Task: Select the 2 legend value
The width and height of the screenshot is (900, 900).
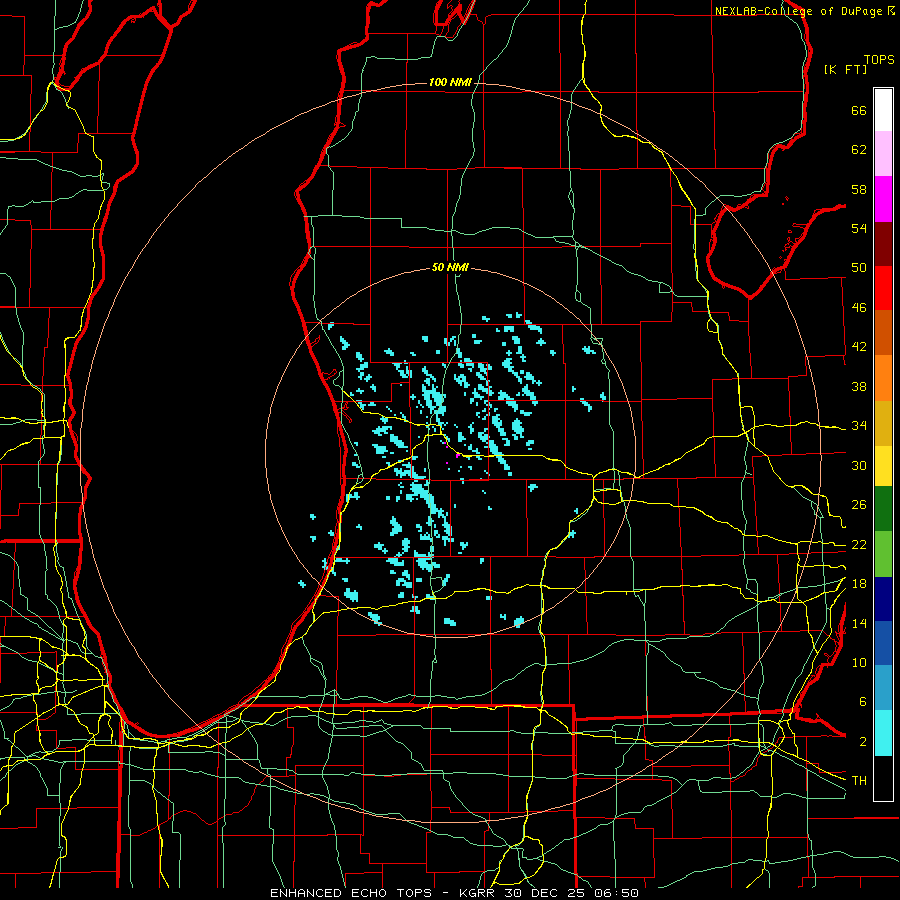Action: (863, 742)
